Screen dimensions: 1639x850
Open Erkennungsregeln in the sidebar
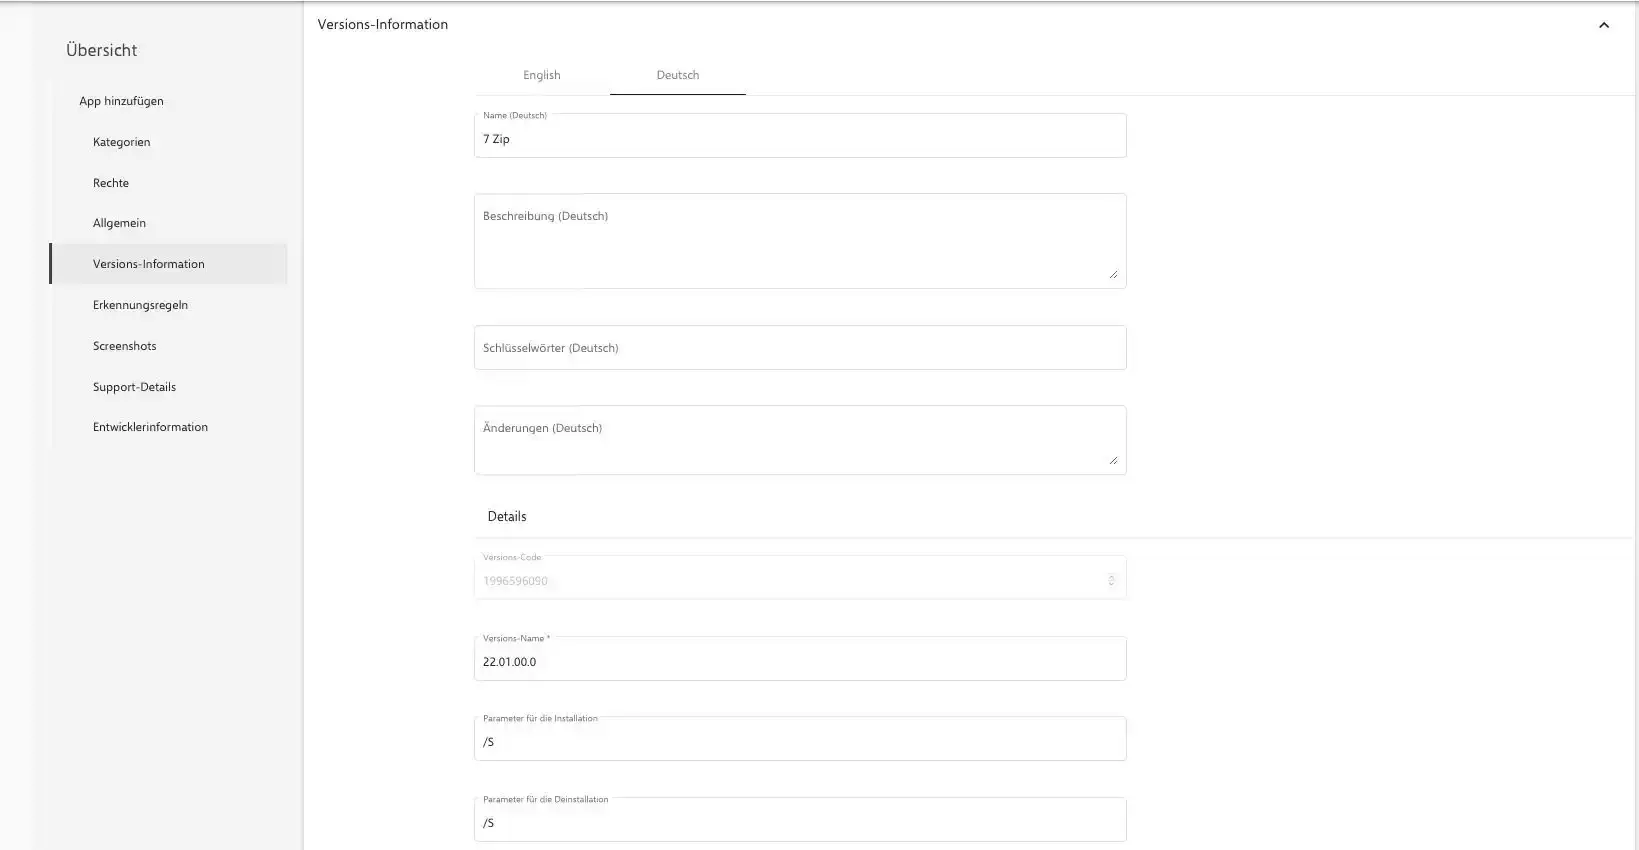pos(140,305)
